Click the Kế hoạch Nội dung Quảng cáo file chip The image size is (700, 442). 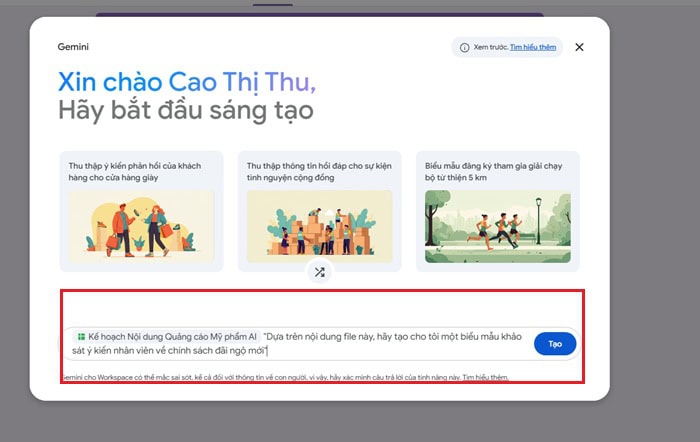[x=167, y=337]
